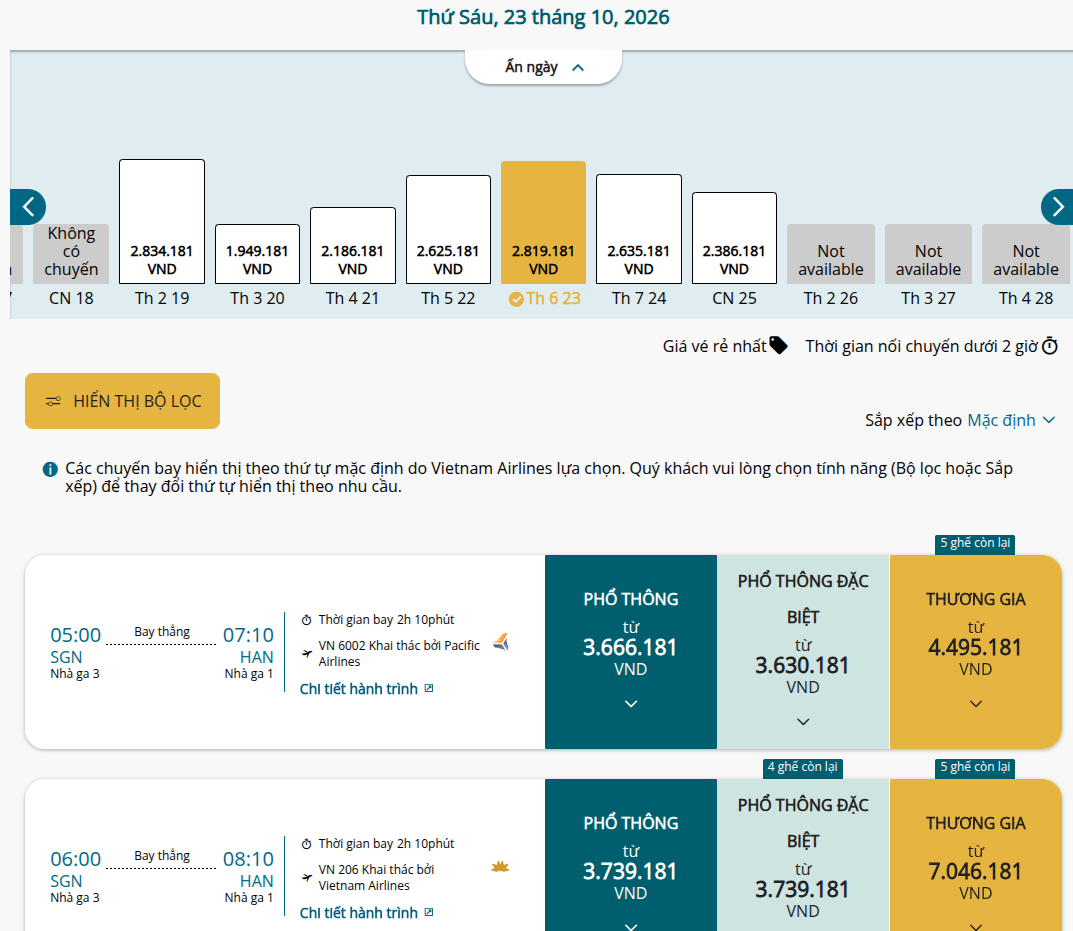Click the connection time stopwatch icon
The height and width of the screenshot is (931, 1073).
pos(1050,346)
